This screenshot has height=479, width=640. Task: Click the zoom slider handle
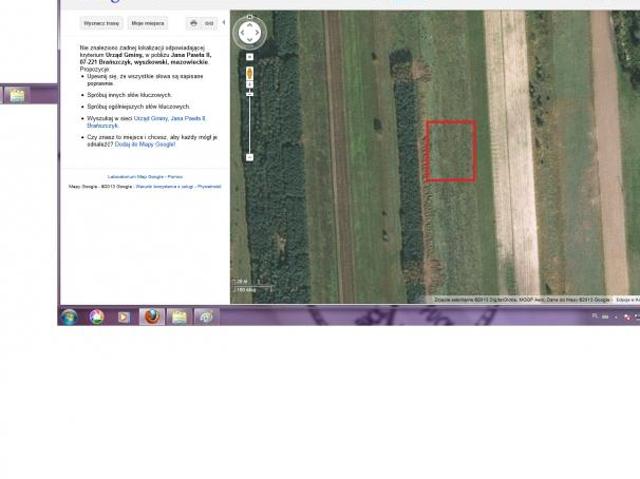point(250,94)
